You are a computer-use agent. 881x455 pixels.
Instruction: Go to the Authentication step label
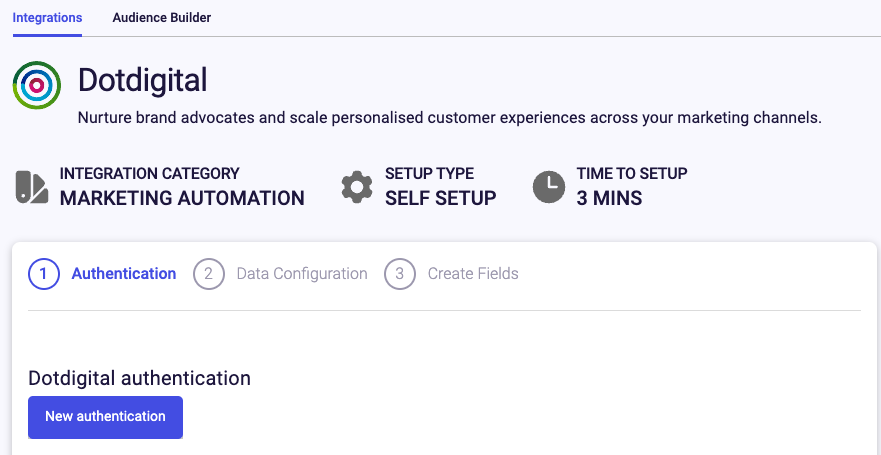(x=124, y=274)
